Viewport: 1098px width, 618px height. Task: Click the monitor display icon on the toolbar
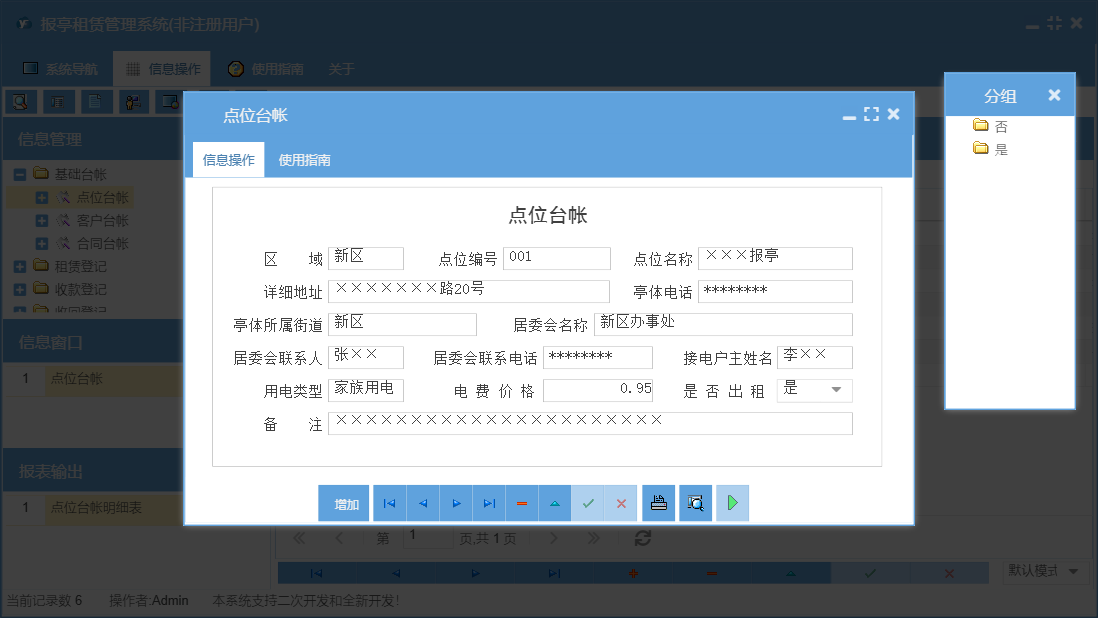click(170, 101)
